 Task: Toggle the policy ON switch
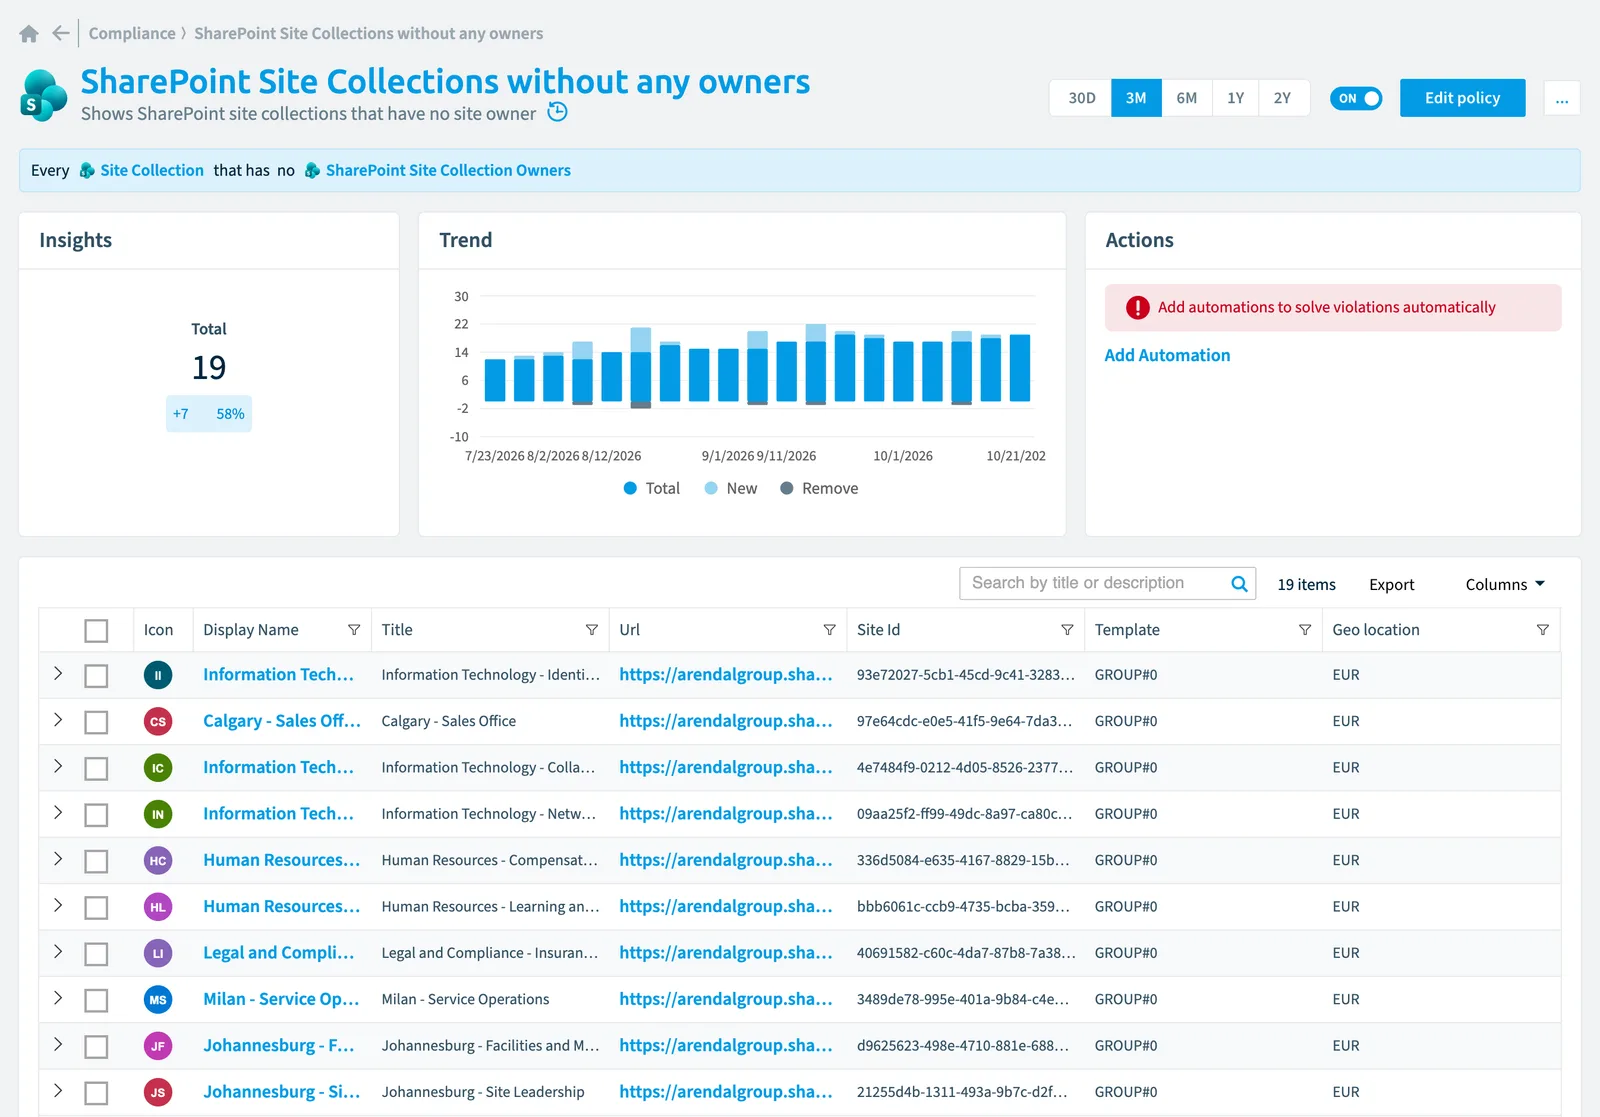click(1356, 98)
